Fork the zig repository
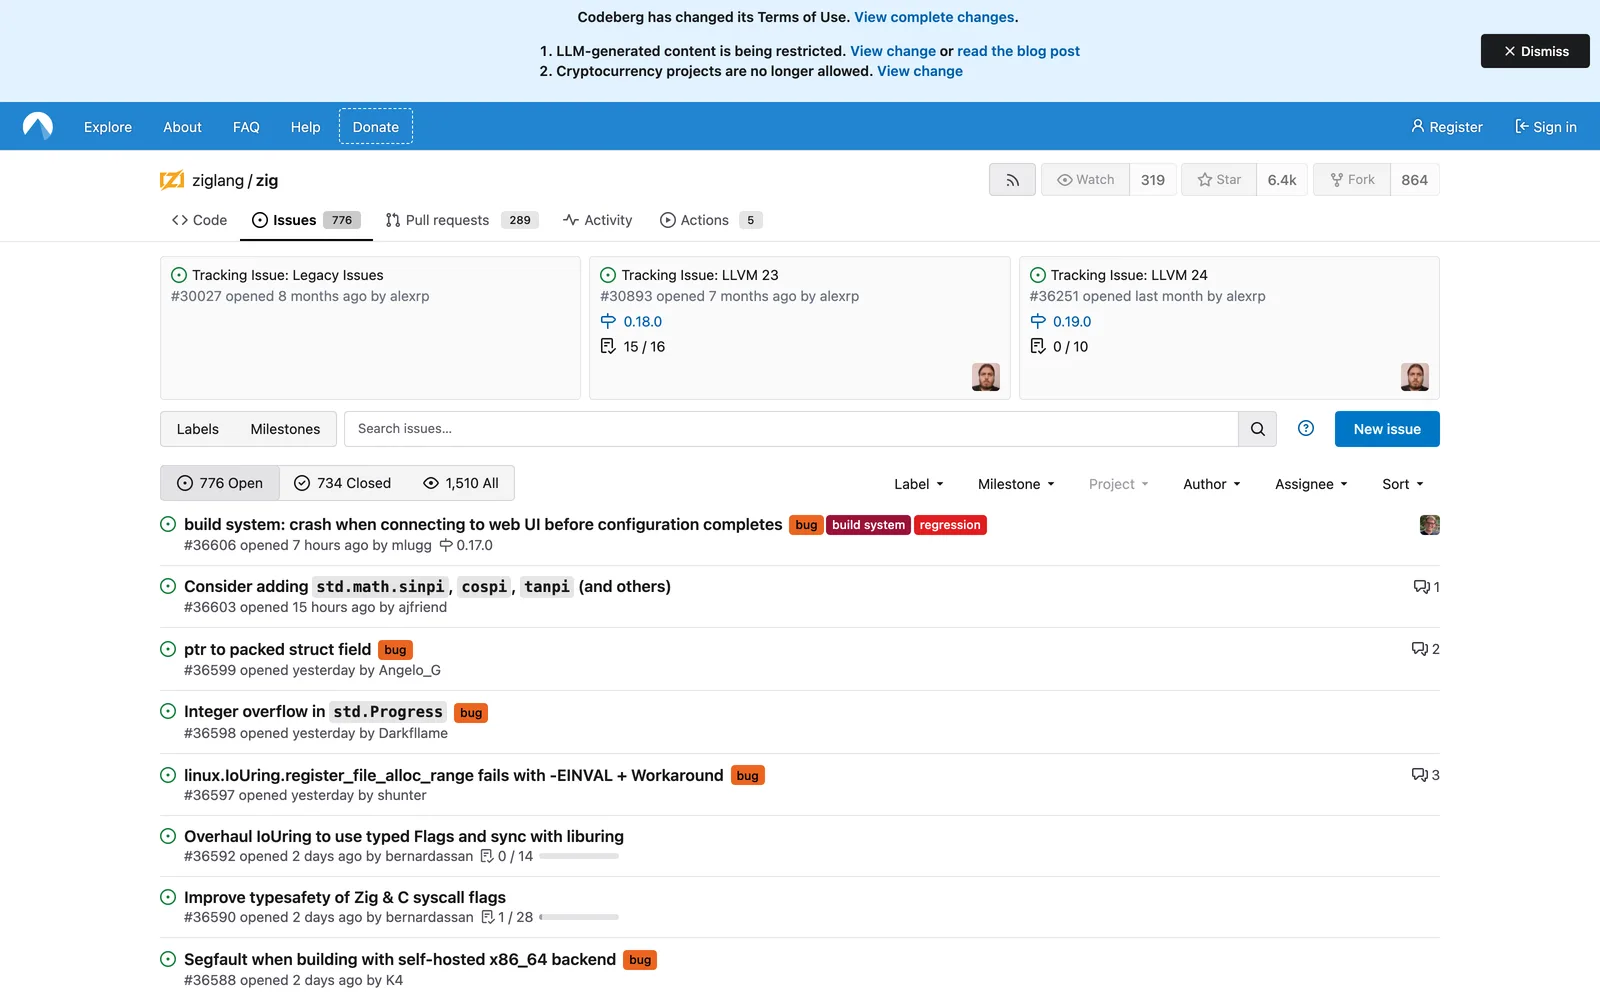The width and height of the screenshot is (1600, 1000). tap(1352, 180)
